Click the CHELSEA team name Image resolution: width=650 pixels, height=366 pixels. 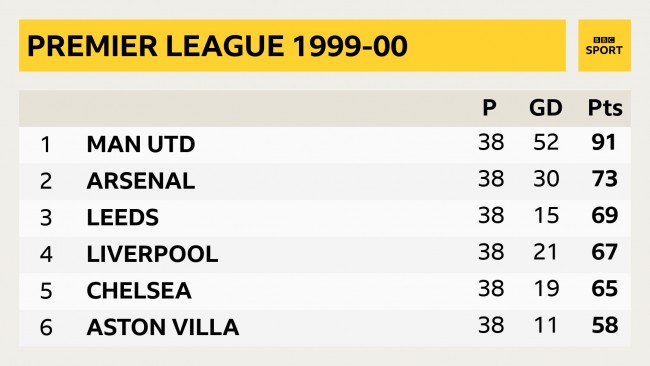click(139, 290)
